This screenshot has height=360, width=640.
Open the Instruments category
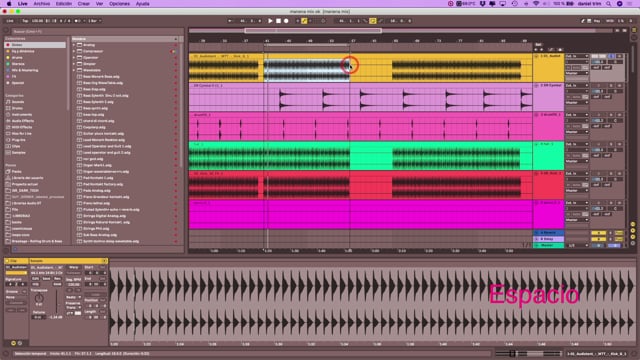tap(22, 115)
